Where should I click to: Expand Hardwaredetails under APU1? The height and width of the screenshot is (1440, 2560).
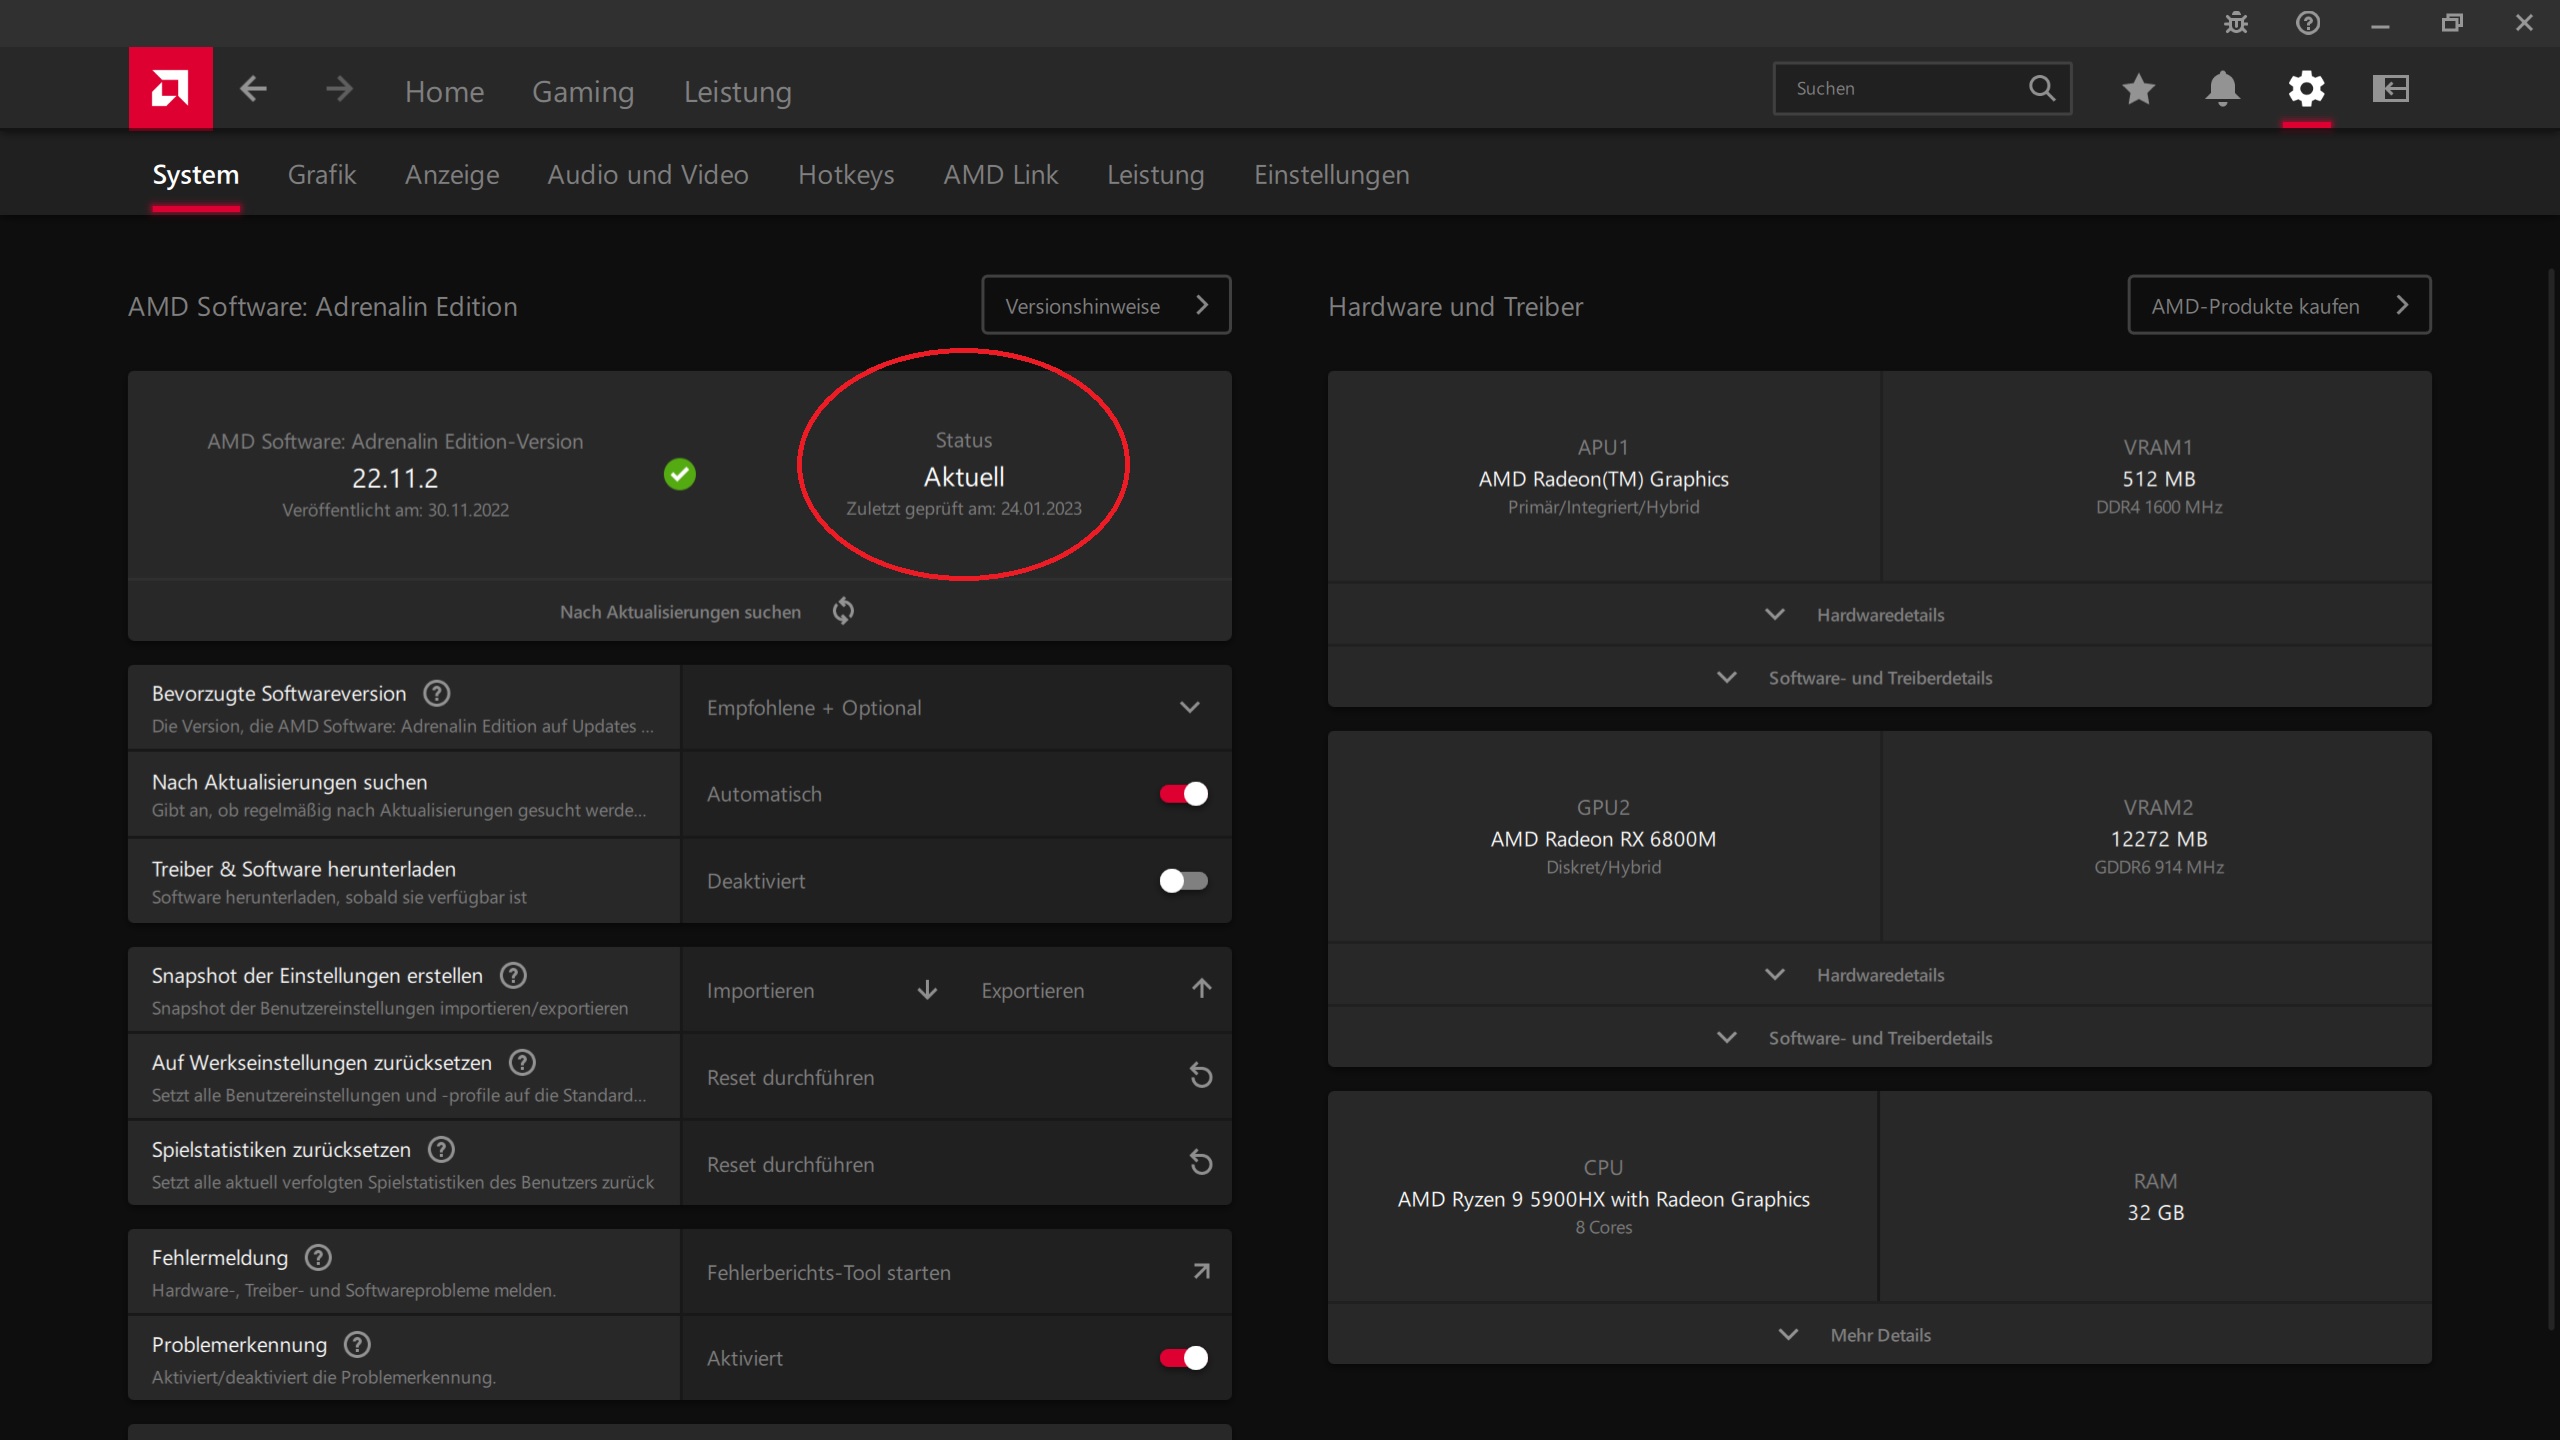(x=1878, y=615)
